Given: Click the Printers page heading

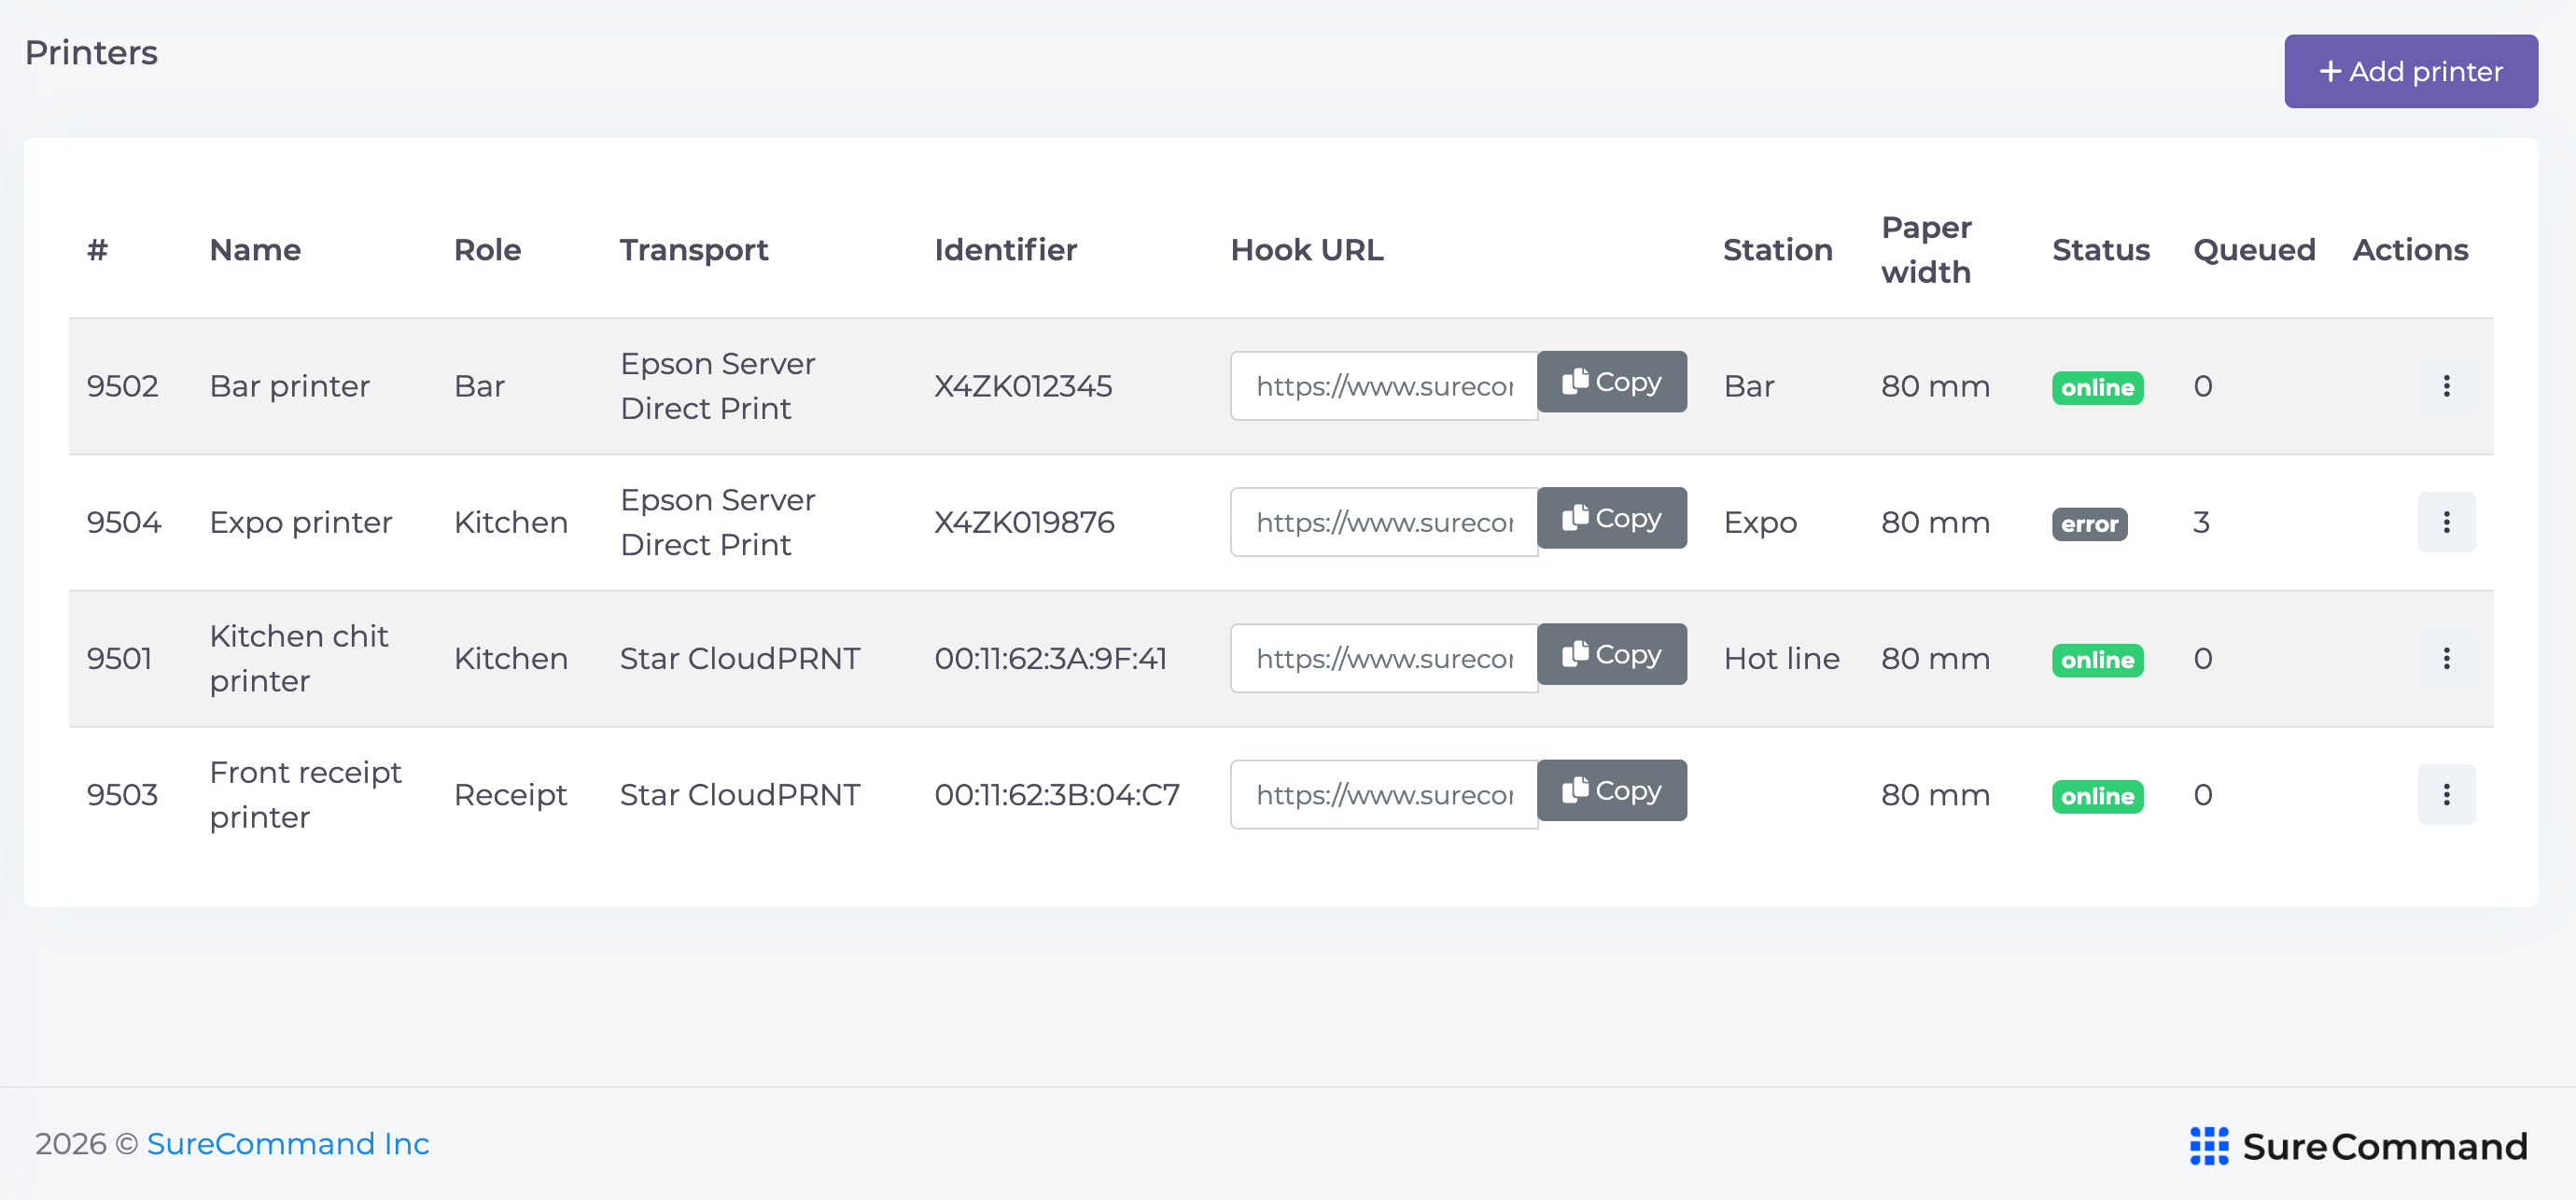Looking at the screenshot, I should (x=91, y=52).
